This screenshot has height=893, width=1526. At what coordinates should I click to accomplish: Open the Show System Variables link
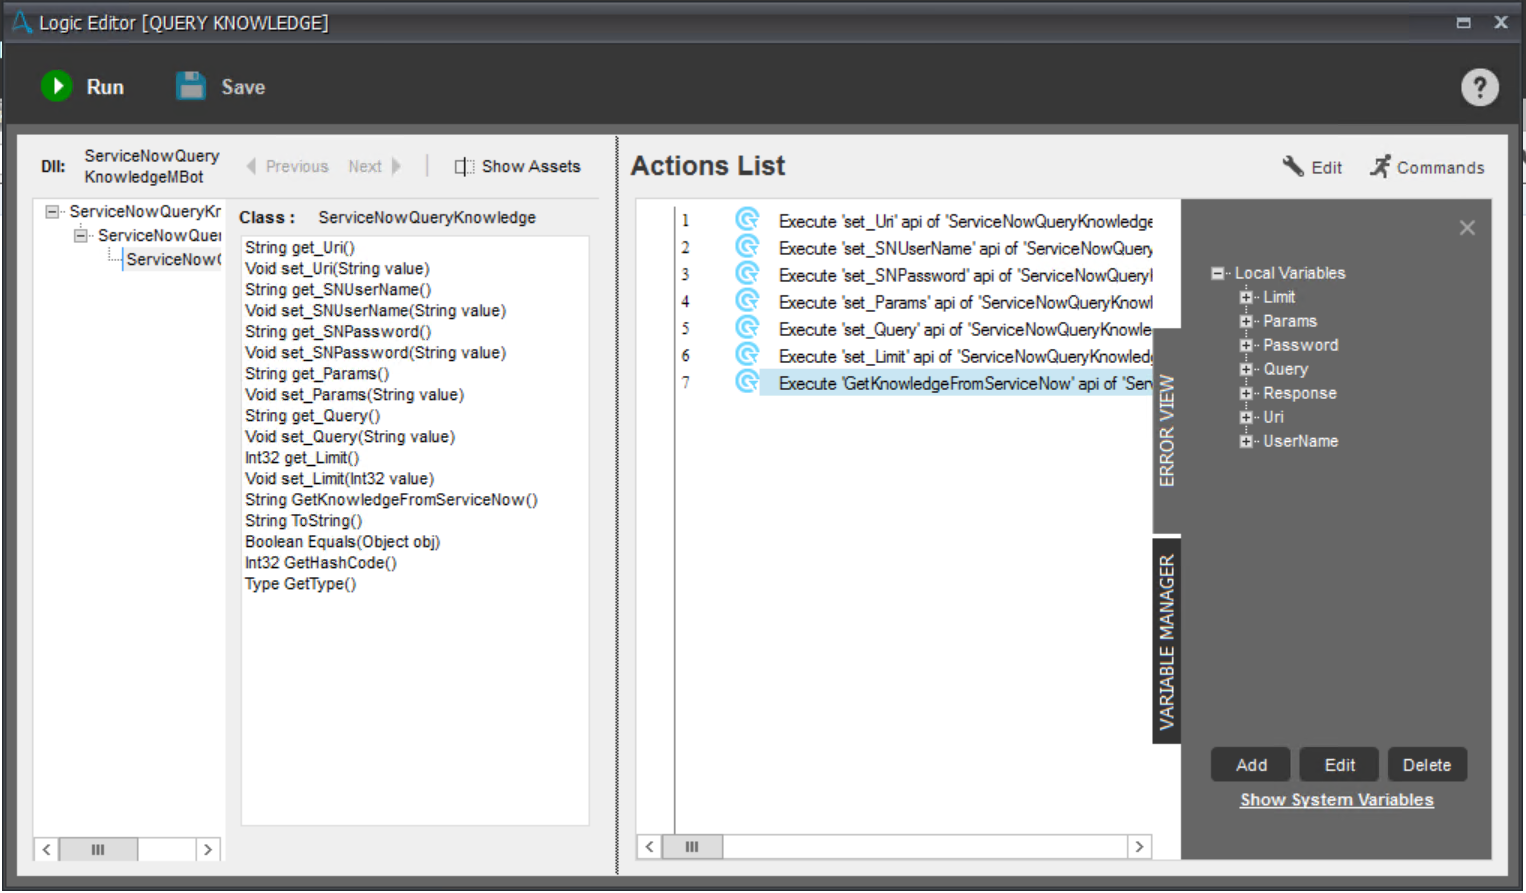coord(1336,800)
